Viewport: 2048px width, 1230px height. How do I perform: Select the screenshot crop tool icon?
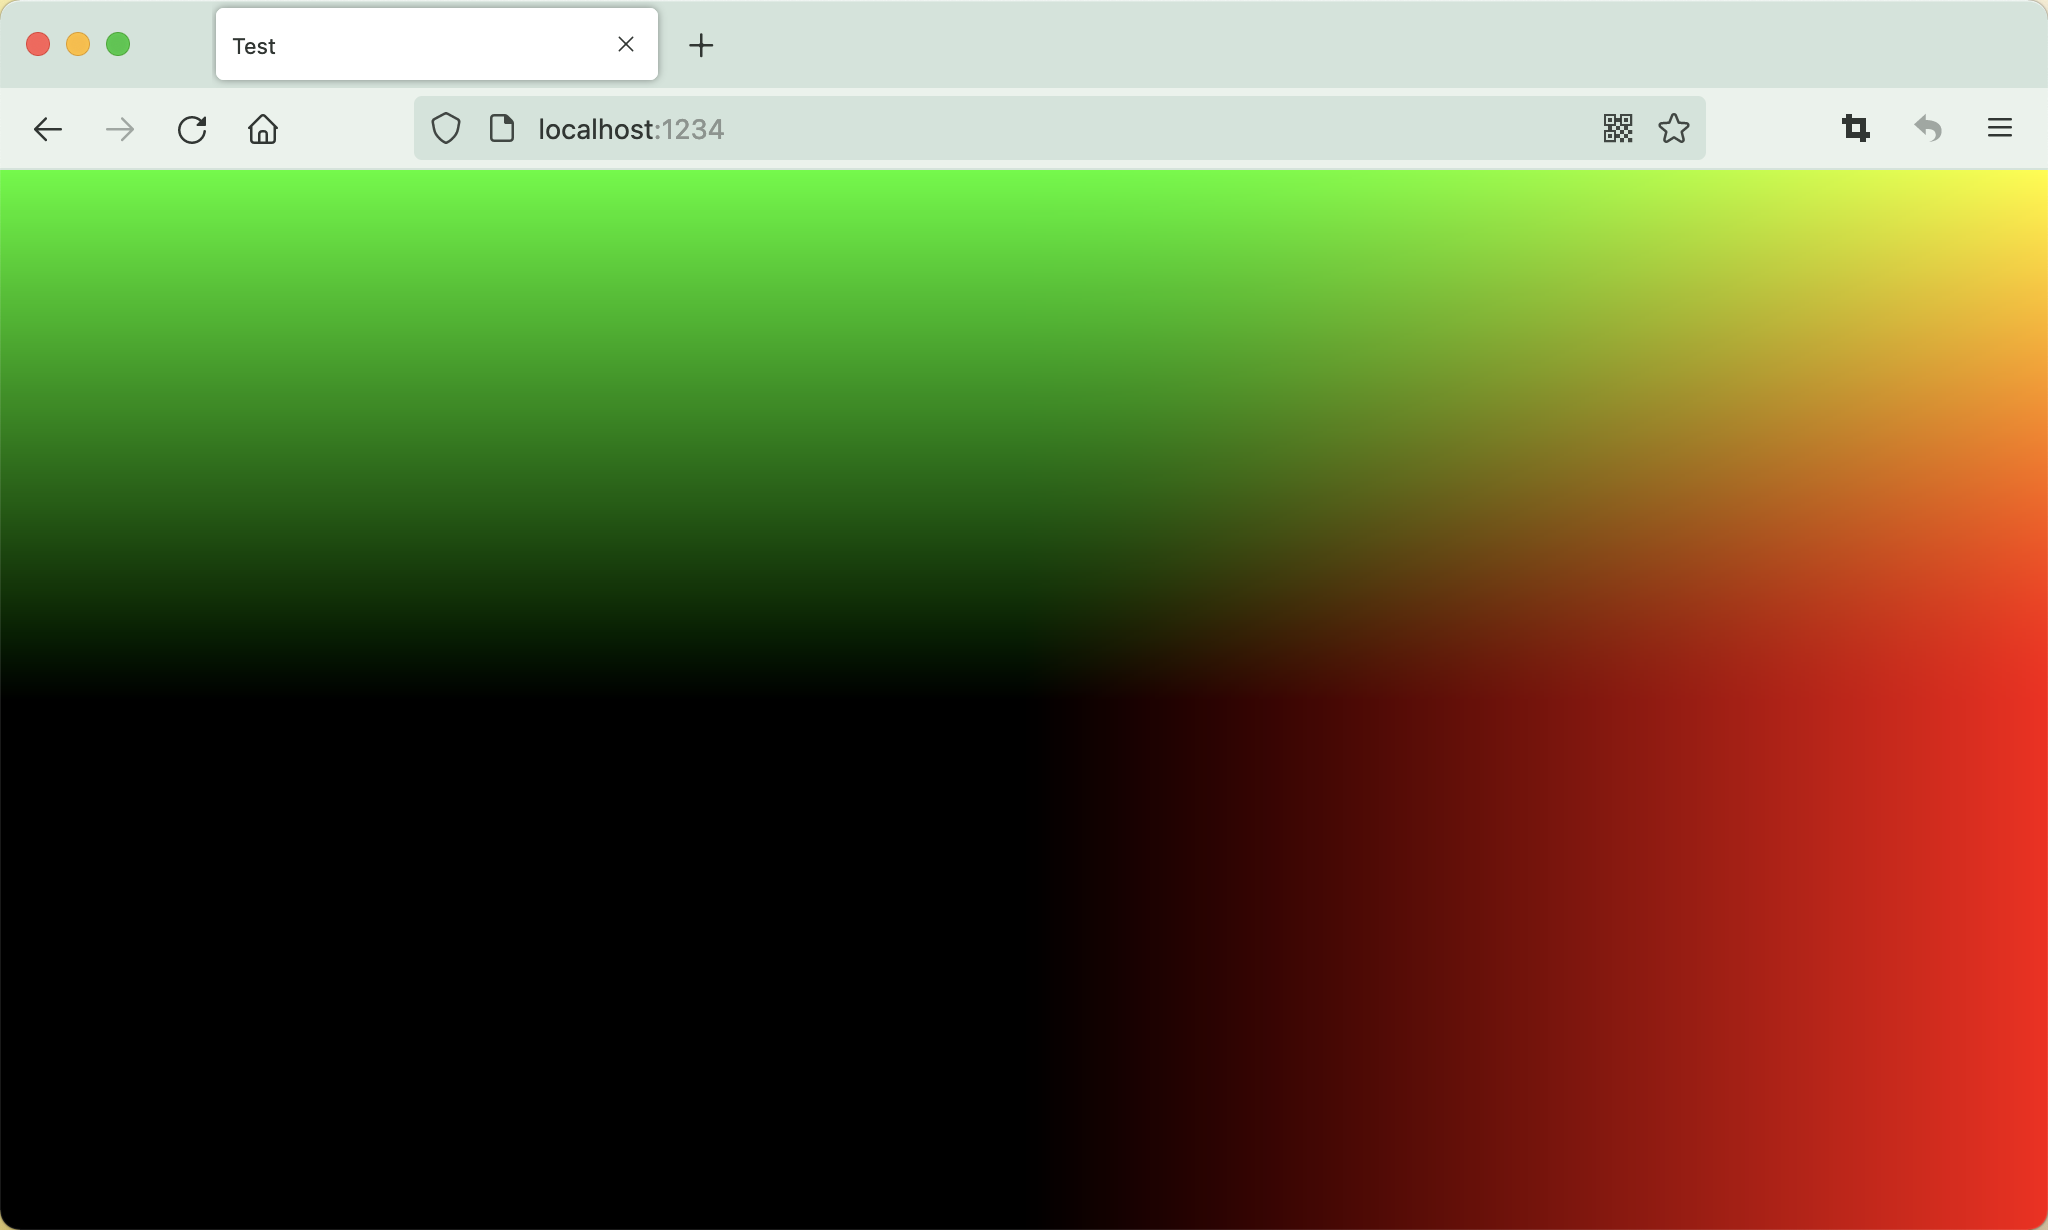[x=1856, y=128]
